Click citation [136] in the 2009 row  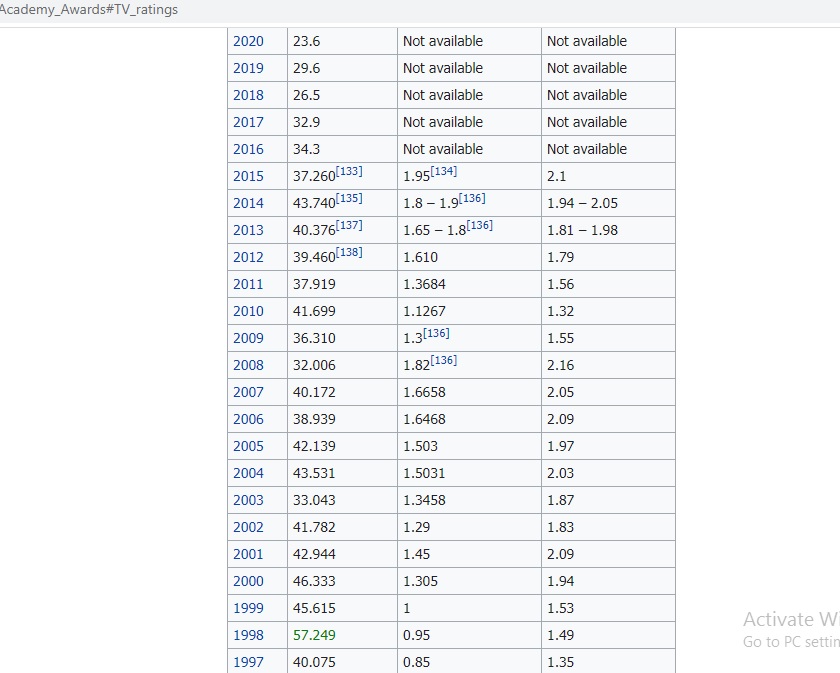(x=436, y=334)
